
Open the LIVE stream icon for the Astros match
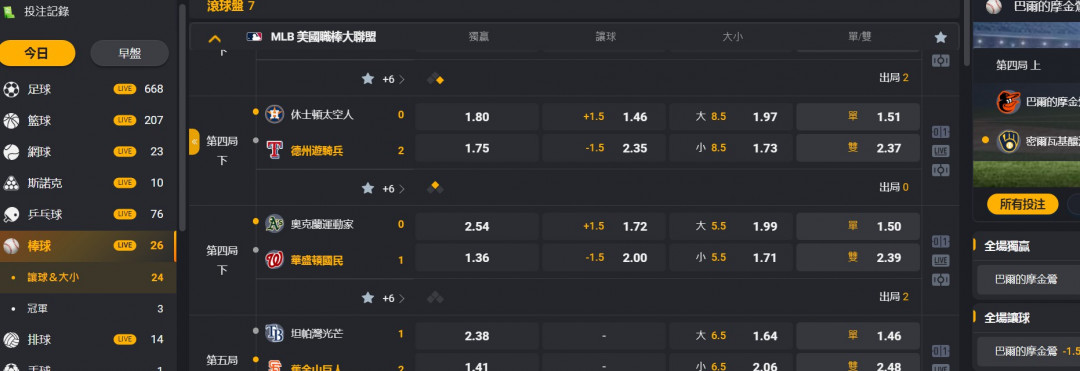click(x=940, y=151)
